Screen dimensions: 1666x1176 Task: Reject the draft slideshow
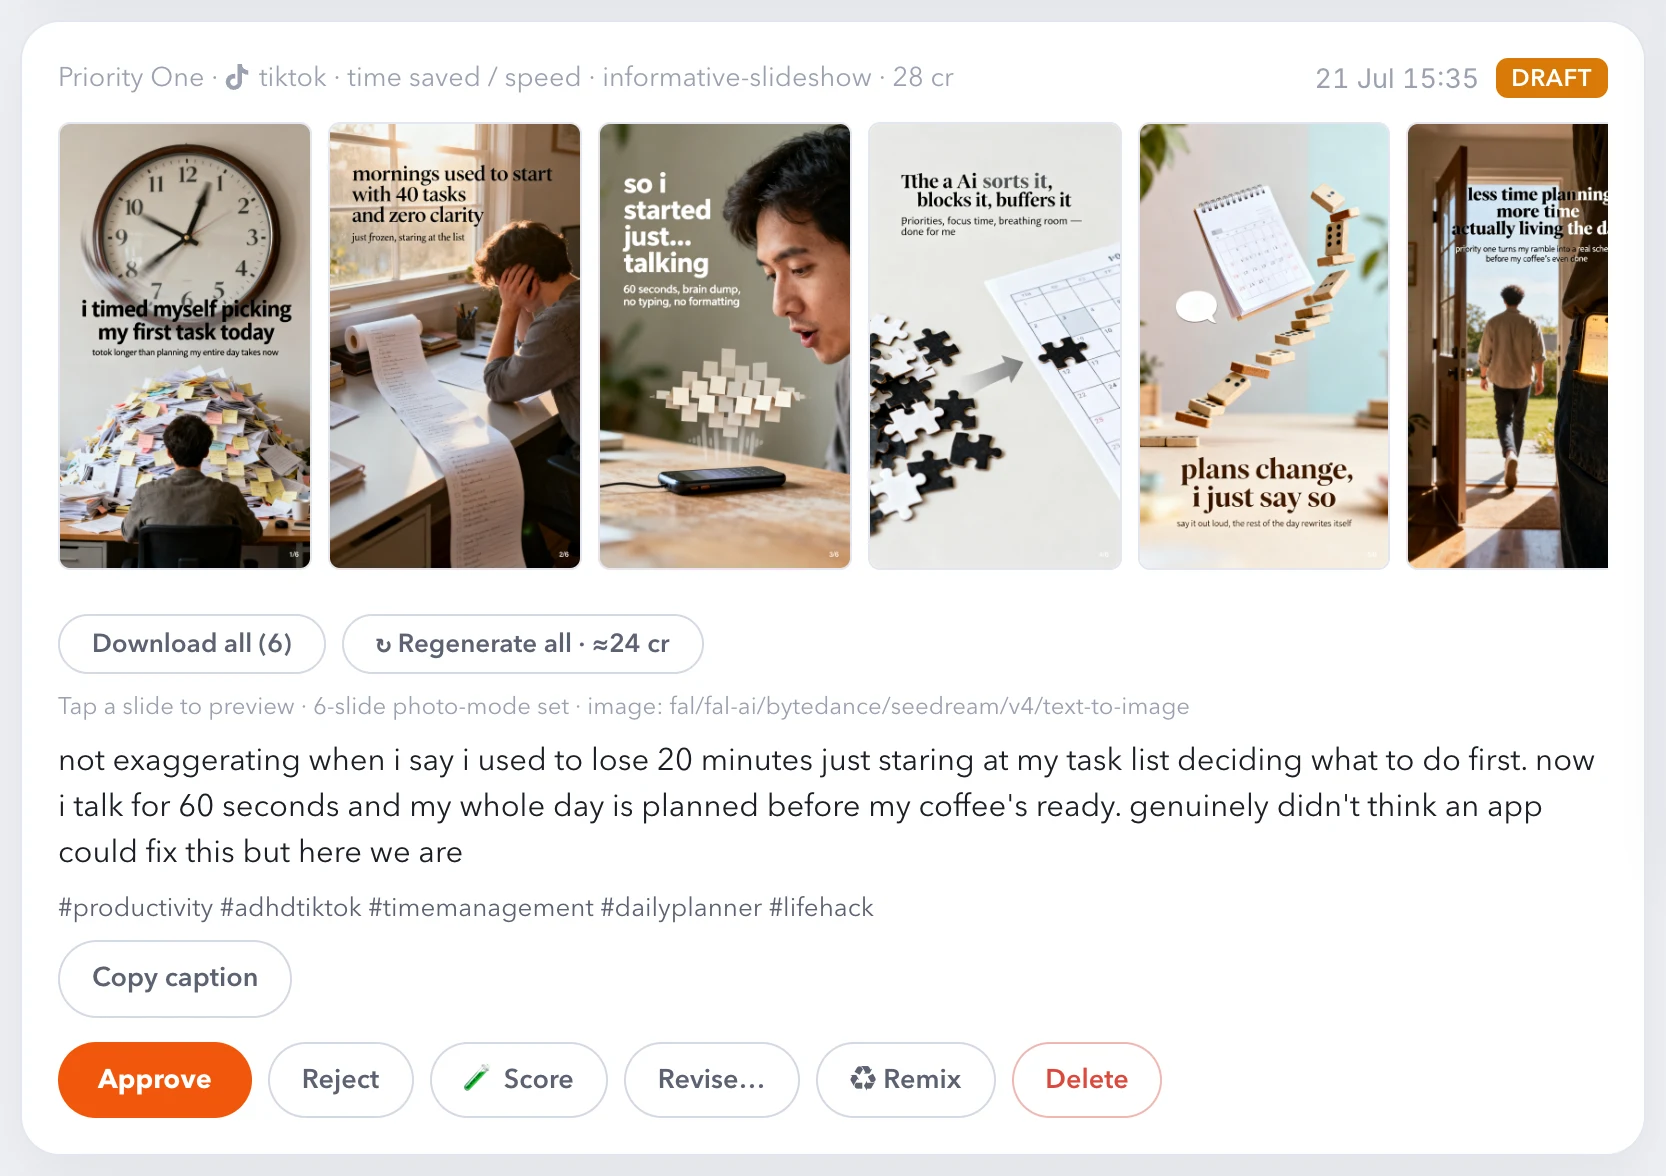(341, 1080)
